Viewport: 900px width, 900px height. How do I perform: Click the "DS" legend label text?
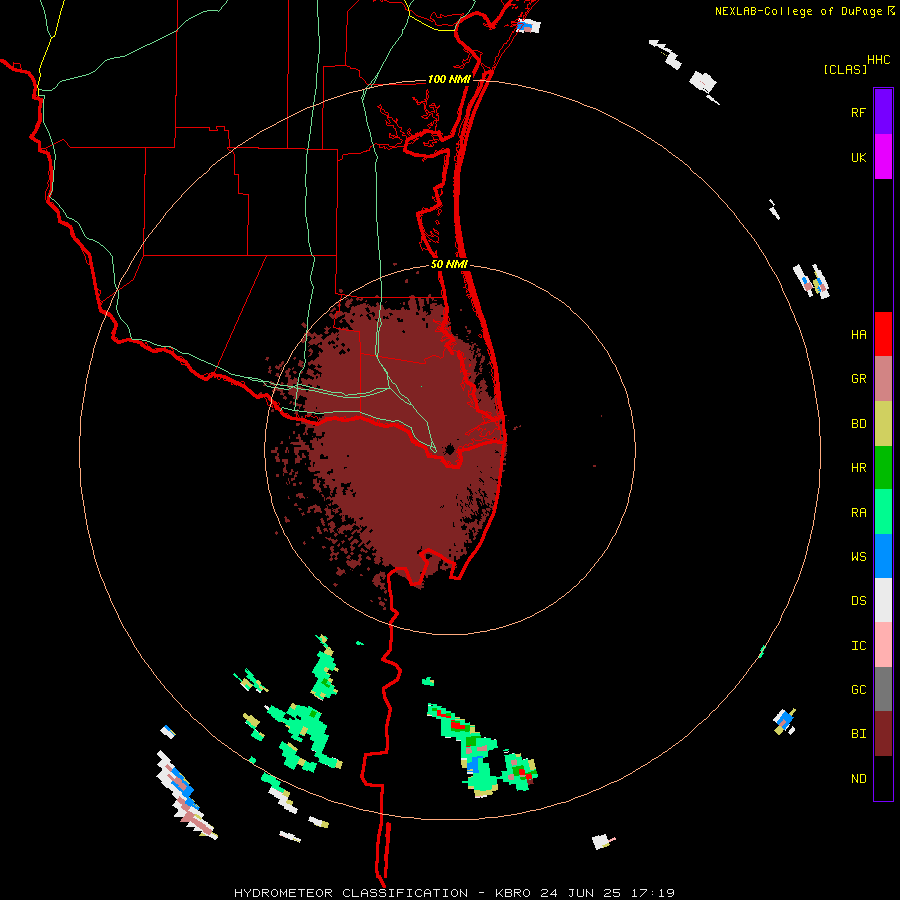pos(858,601)
